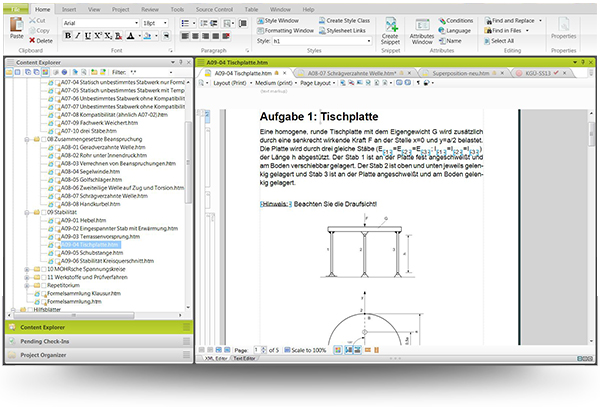600x407 pixels.
Task: Check the box for 08 Zusammengesetzte Beanspruchung
Action: [x=44, y=139]
